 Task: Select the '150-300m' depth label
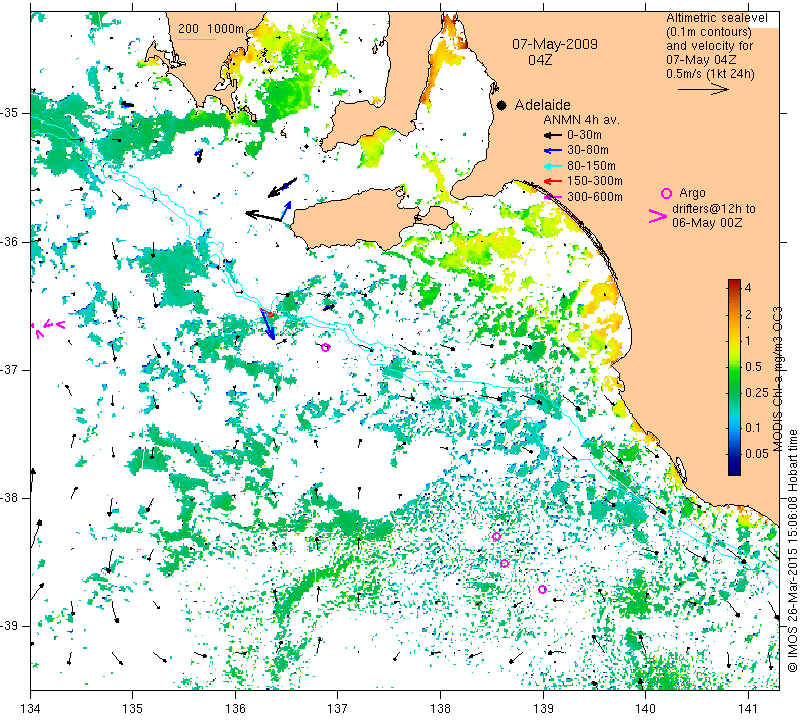(594, 181)
